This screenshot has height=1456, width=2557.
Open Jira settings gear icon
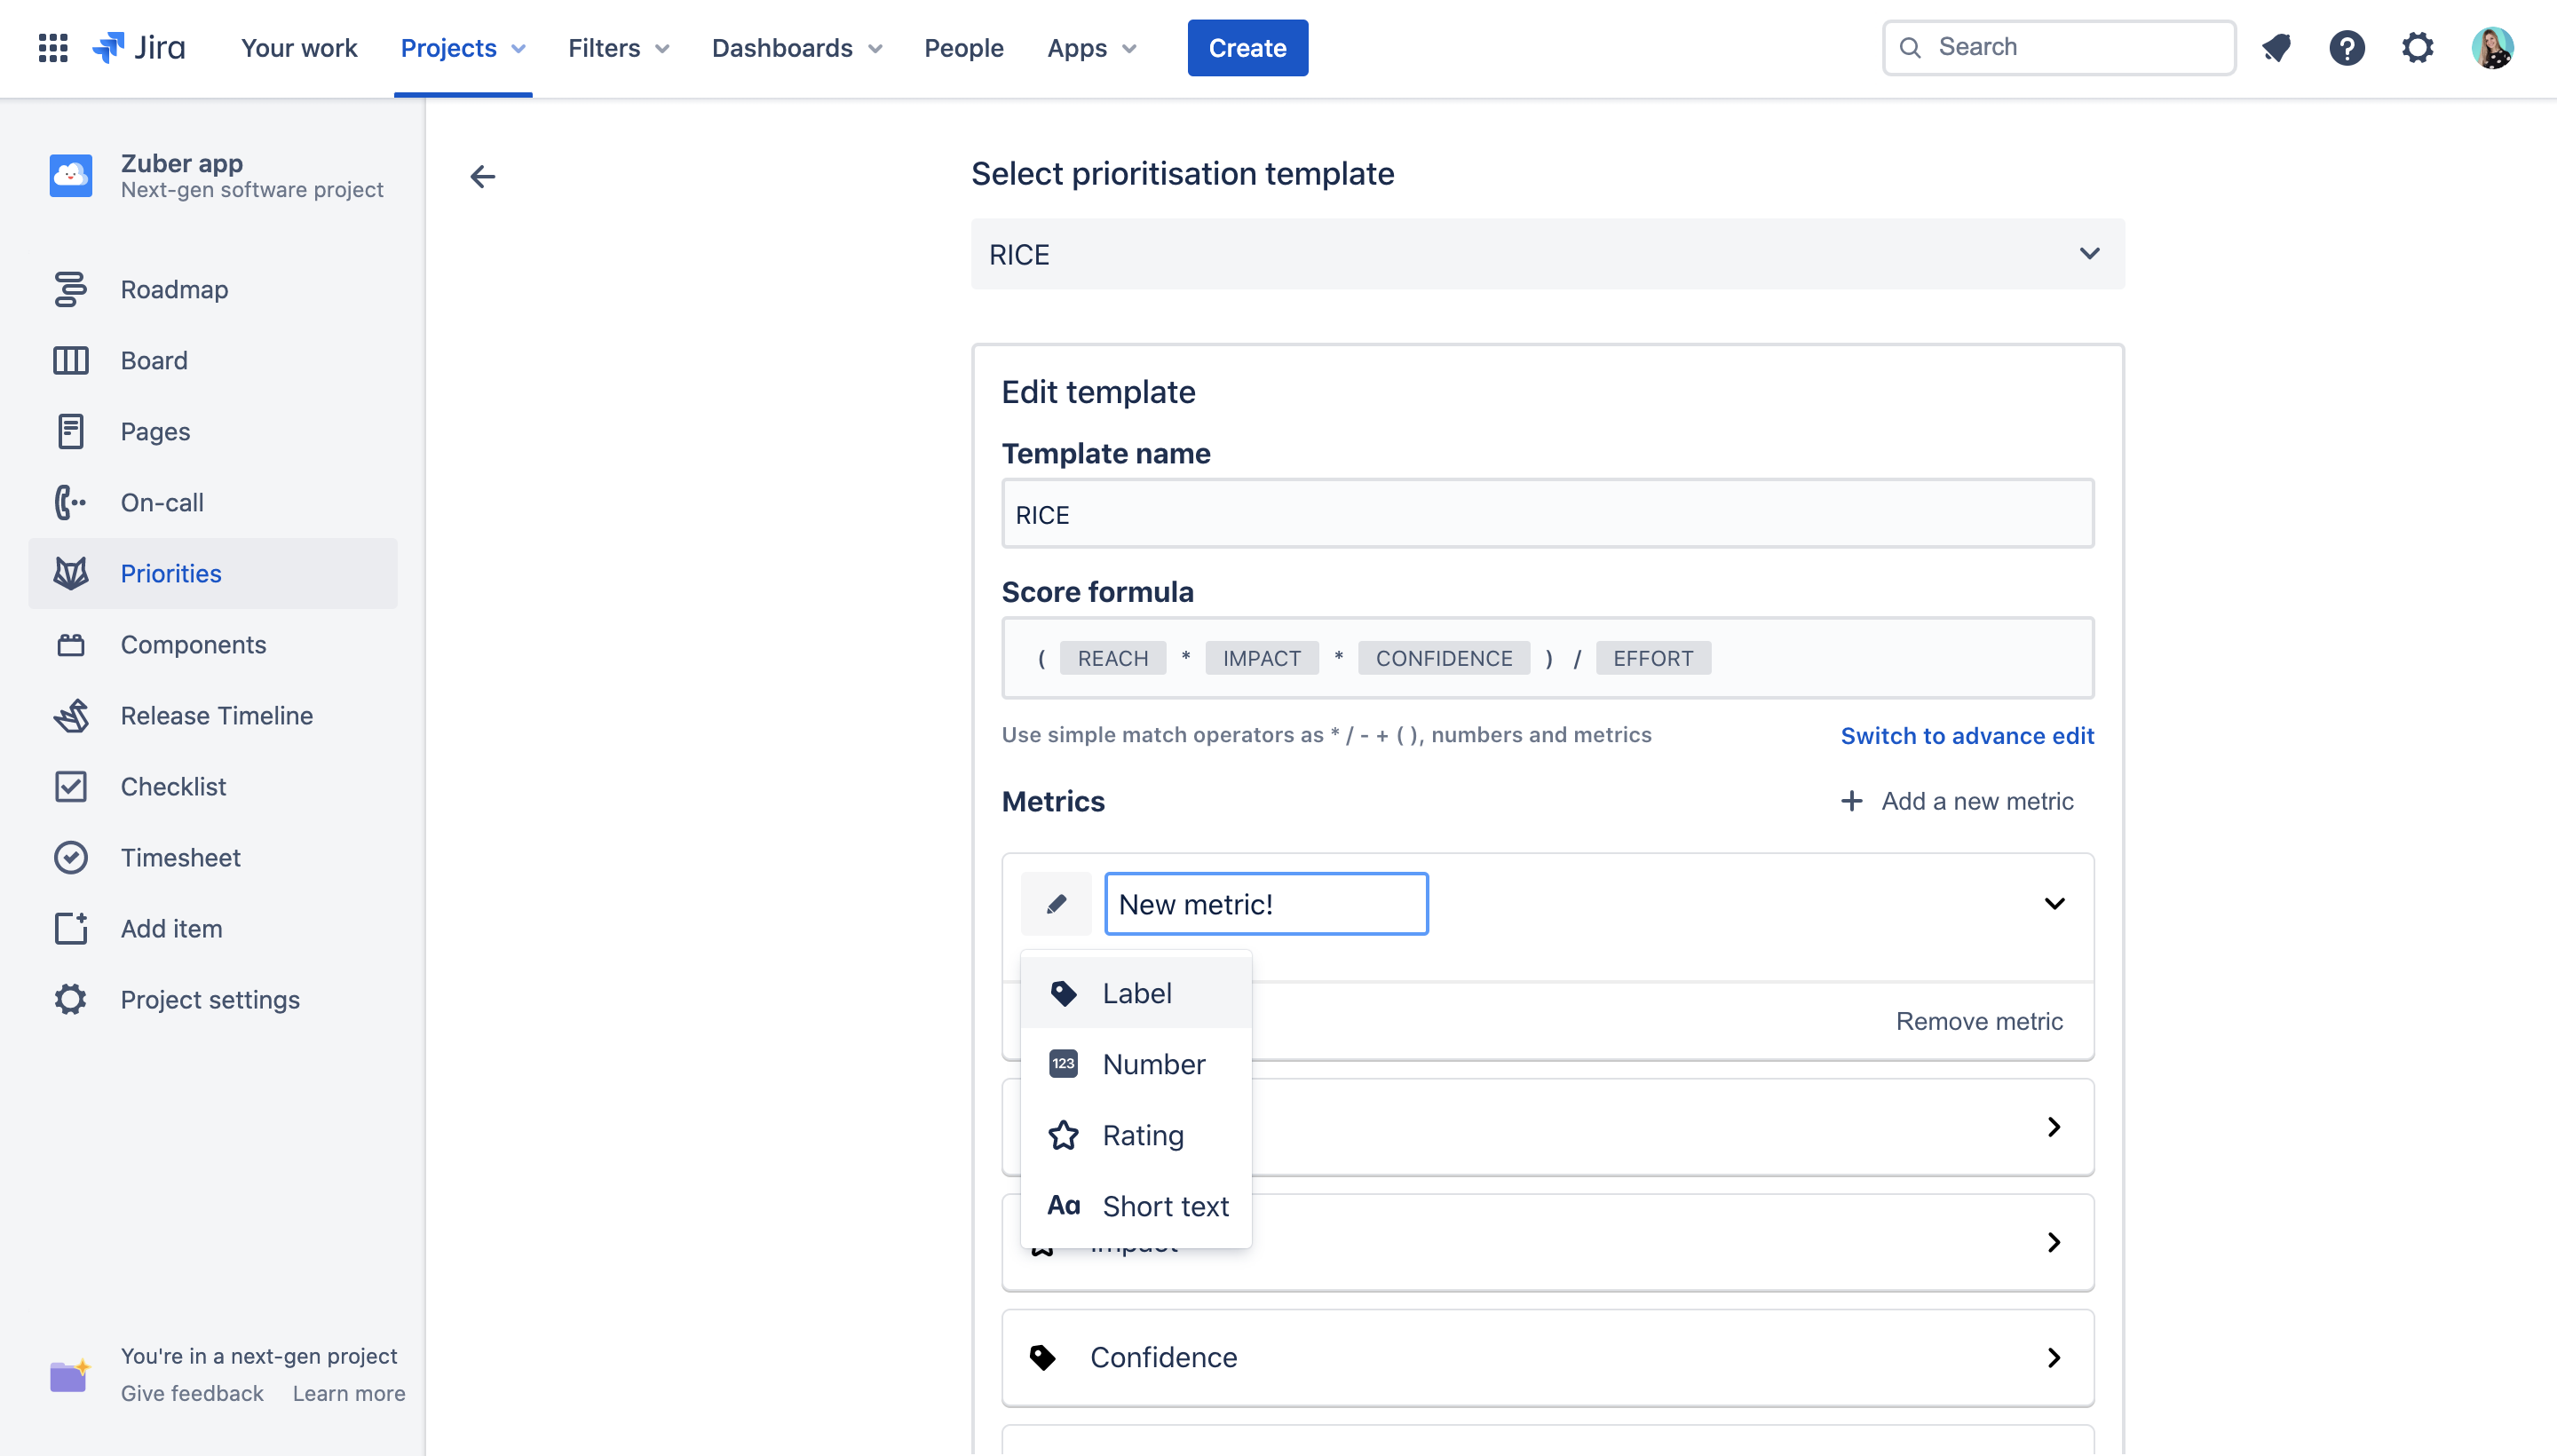[2417, 47]
